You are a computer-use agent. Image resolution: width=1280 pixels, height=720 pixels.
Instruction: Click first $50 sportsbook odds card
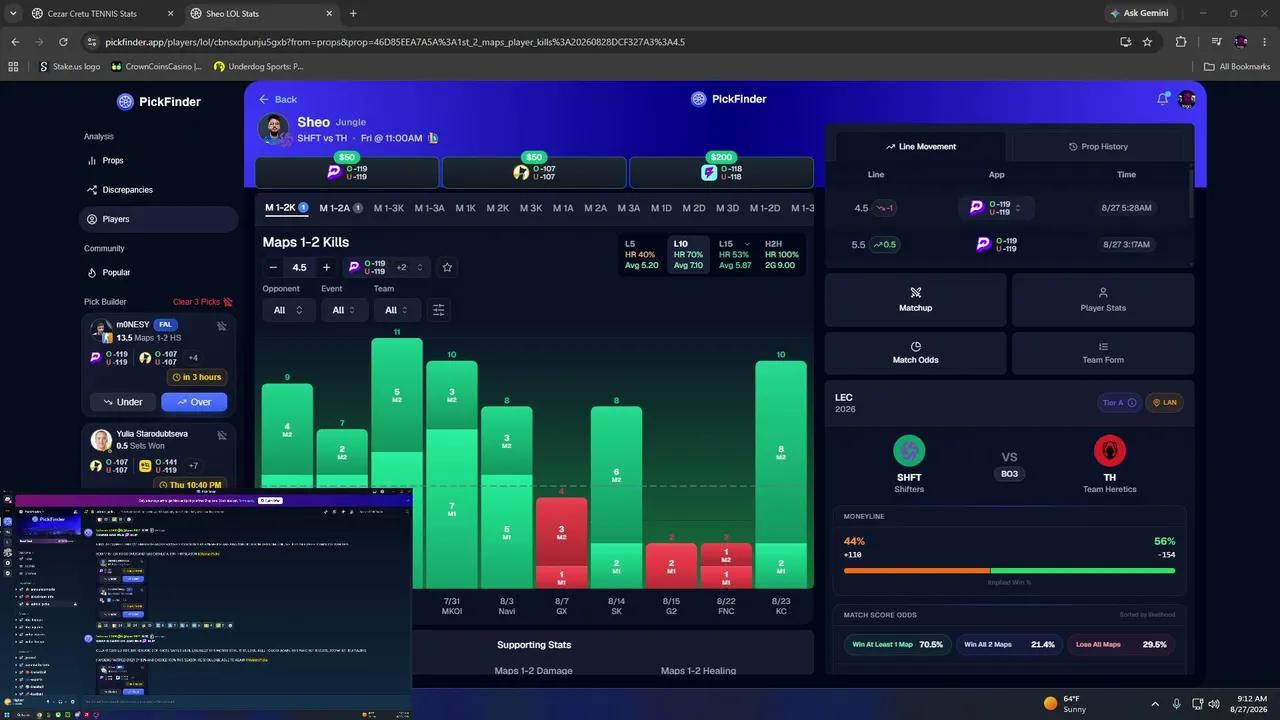(347, 172)
